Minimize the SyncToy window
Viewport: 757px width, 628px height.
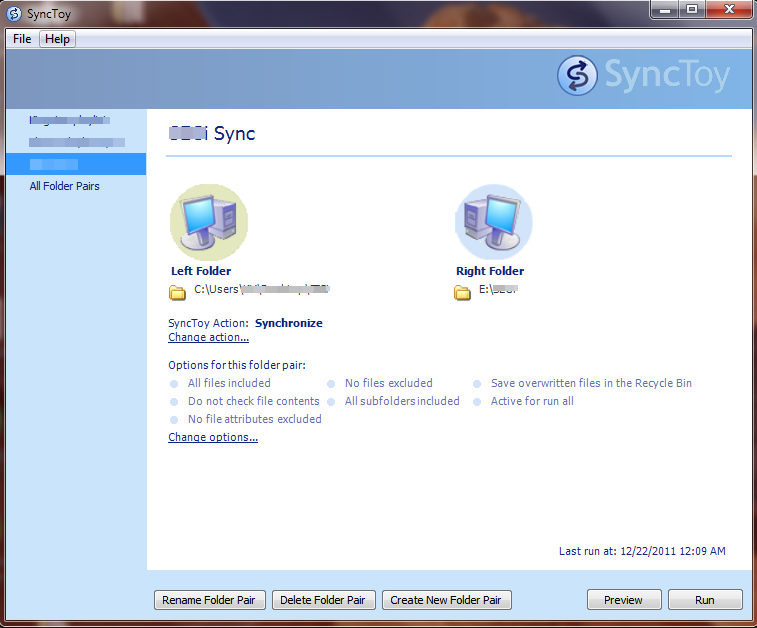click(x=665, y=9)
